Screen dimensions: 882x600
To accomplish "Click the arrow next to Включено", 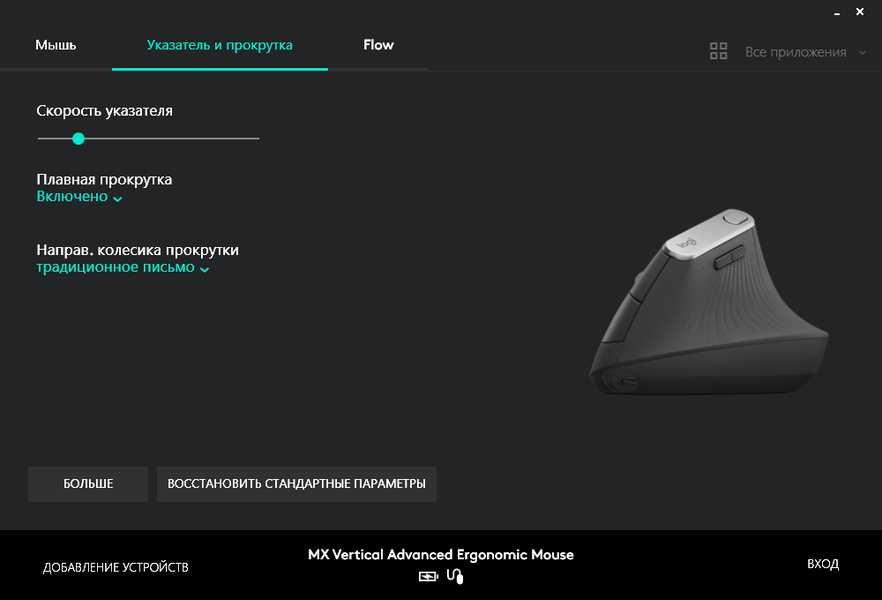I will coord(117,199).
